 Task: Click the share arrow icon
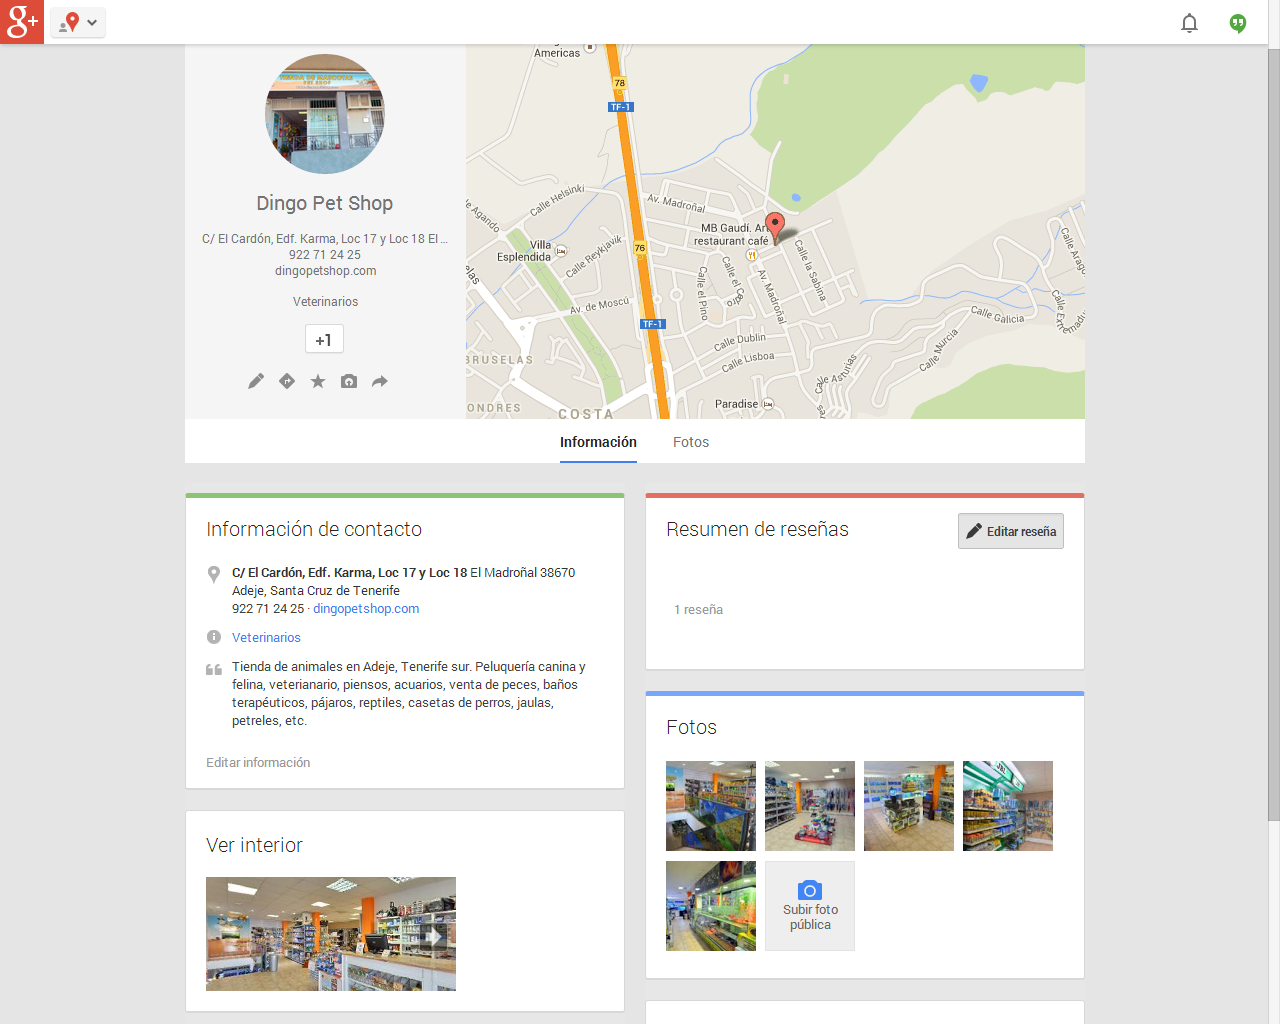click(380, 381)
